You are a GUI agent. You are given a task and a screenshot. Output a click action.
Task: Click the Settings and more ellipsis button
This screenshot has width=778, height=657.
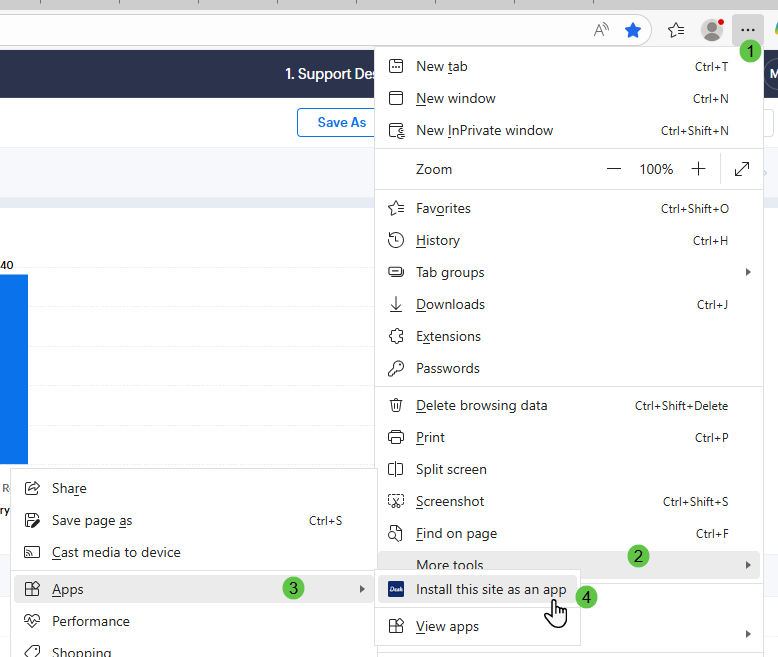pos(747,30)
